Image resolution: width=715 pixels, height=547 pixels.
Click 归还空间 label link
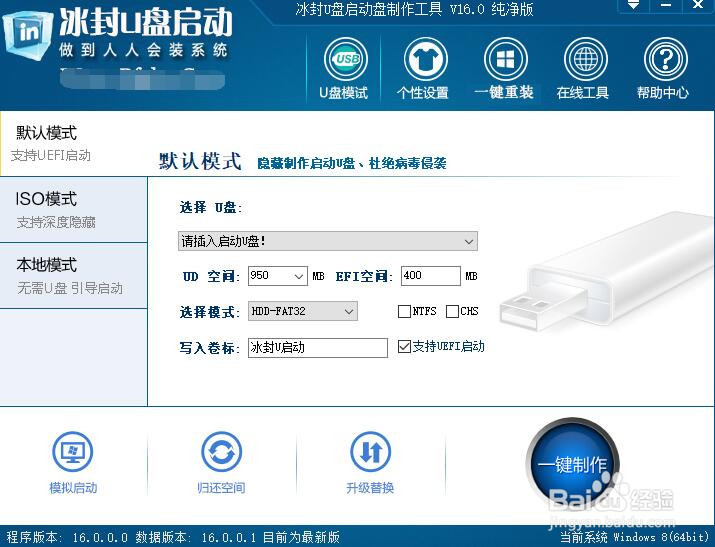(x=222, y=488)
